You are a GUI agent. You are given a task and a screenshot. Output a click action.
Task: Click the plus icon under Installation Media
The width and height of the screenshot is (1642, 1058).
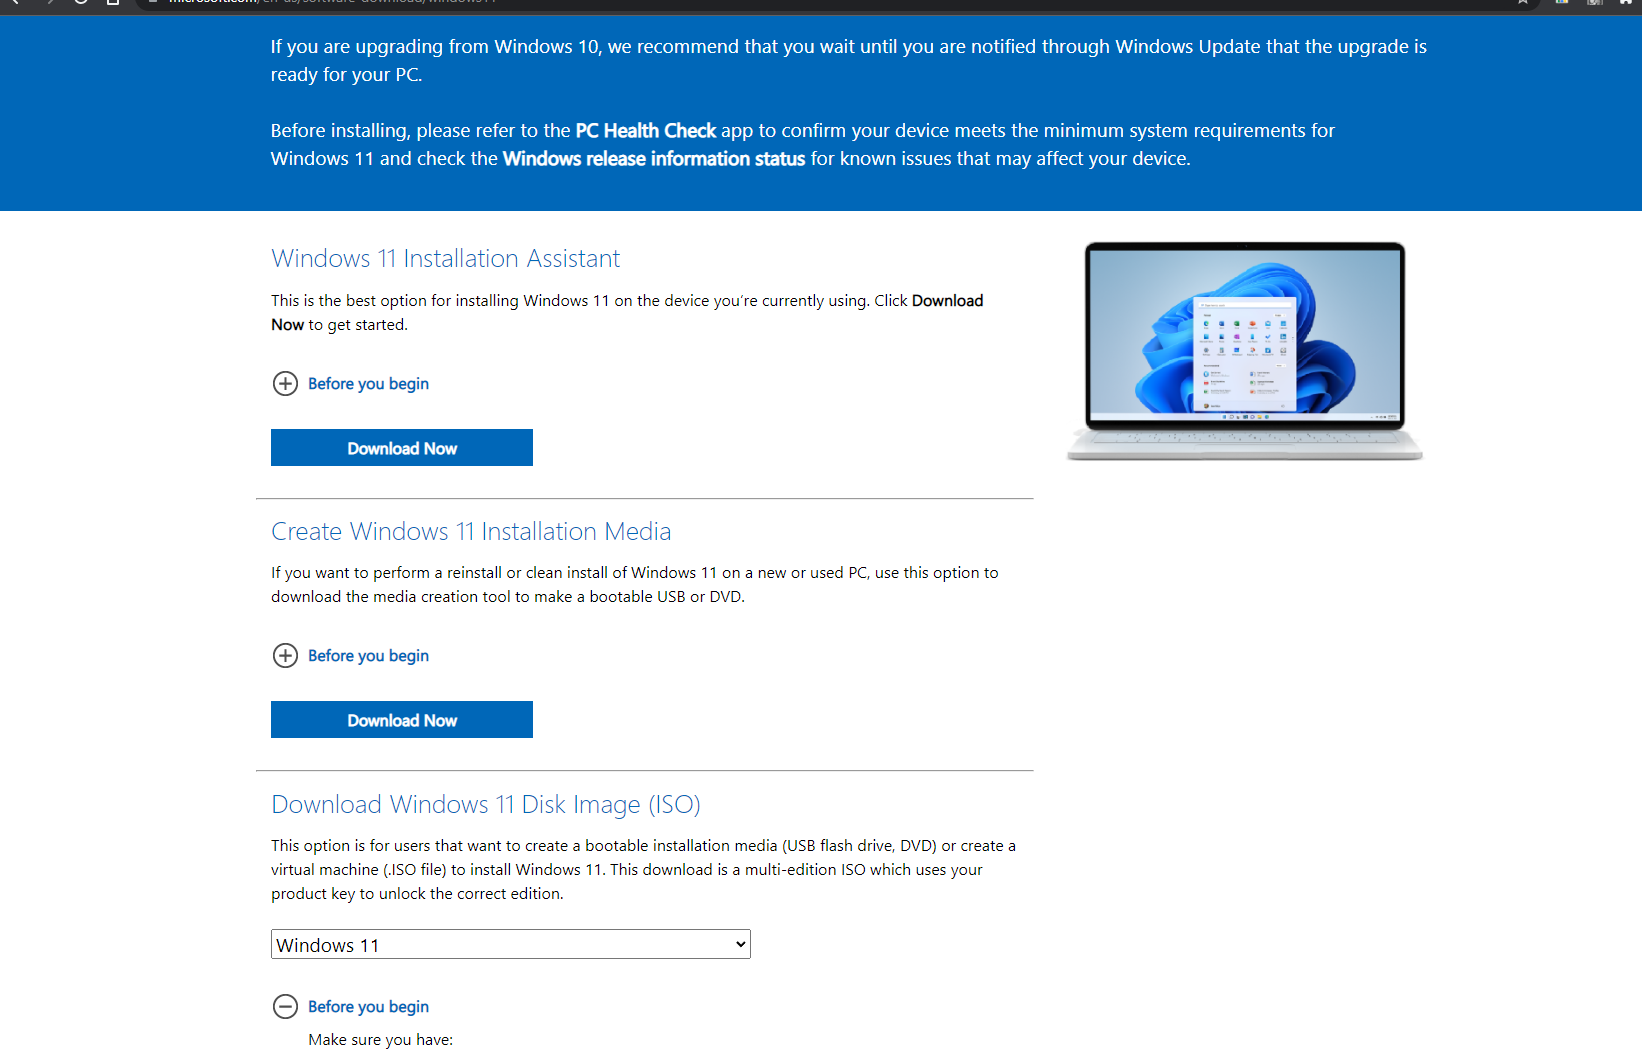point(285,656)
